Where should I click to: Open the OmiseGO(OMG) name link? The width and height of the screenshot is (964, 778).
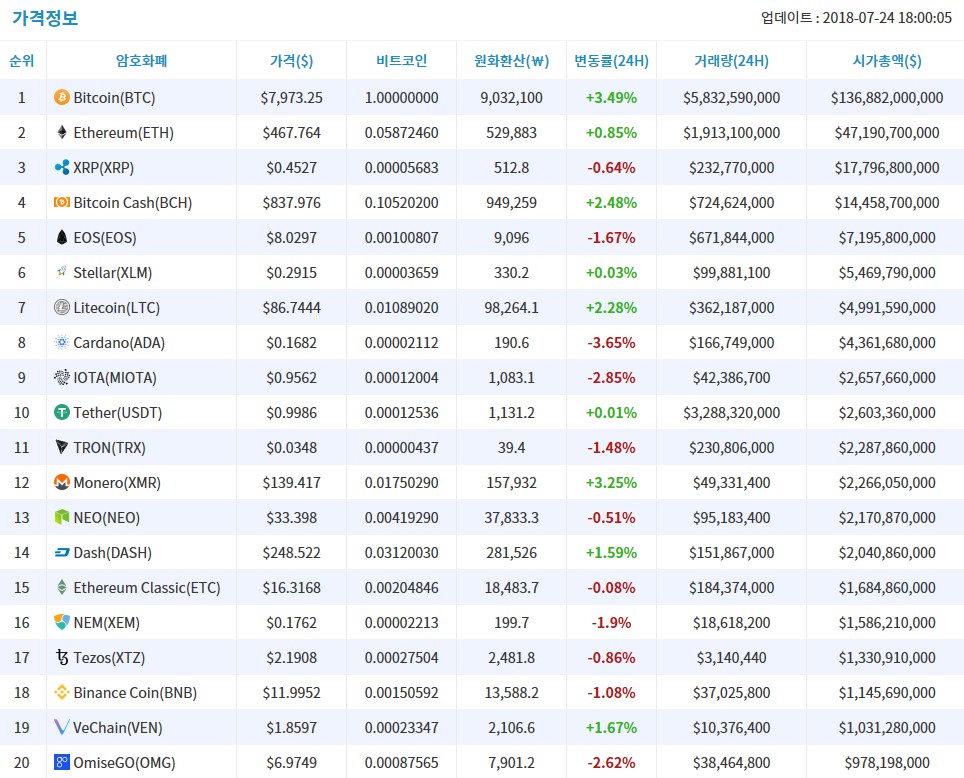coord(125,764)
